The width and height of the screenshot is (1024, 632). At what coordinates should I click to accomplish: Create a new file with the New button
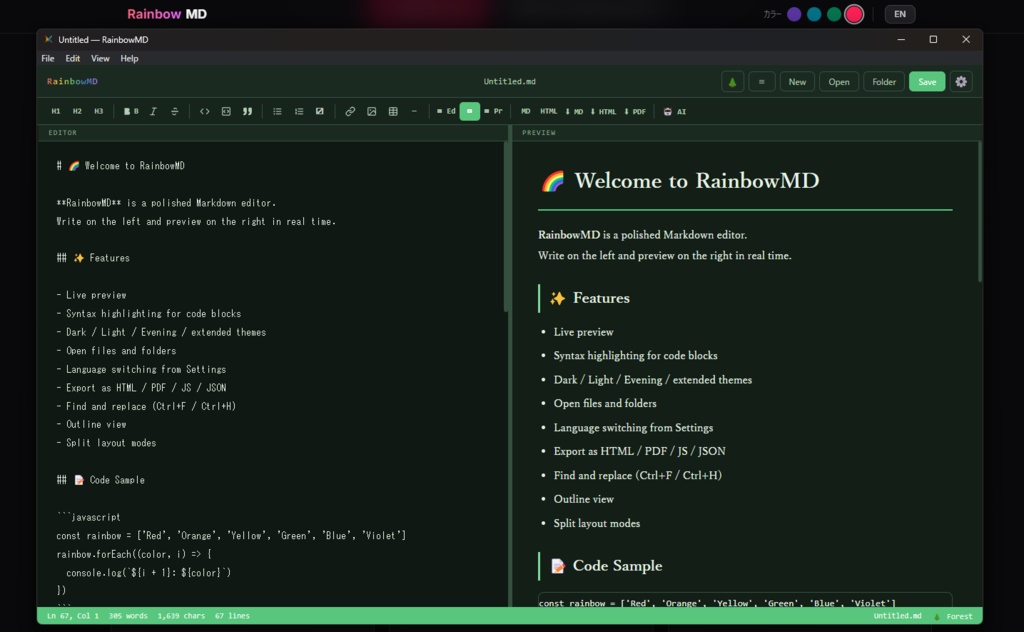[x=797, y=81]
